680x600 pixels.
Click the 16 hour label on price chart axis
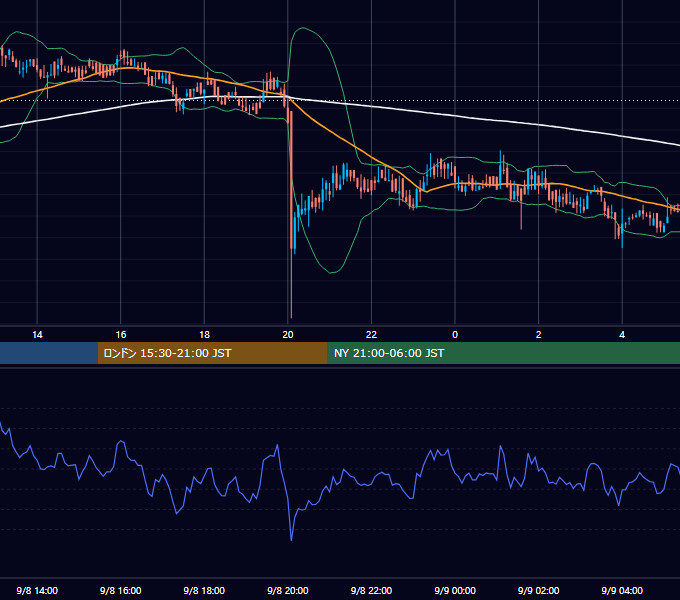point(121,335)
